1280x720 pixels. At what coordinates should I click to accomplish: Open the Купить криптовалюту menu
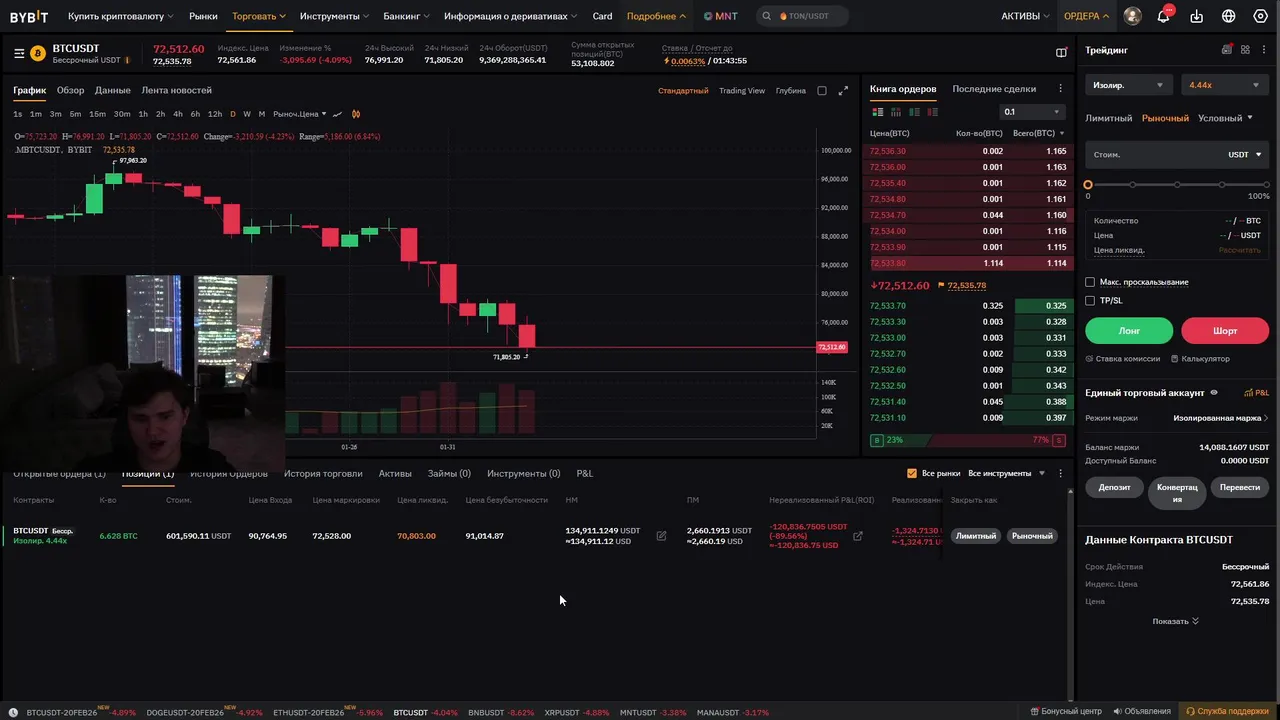point(121,16)
